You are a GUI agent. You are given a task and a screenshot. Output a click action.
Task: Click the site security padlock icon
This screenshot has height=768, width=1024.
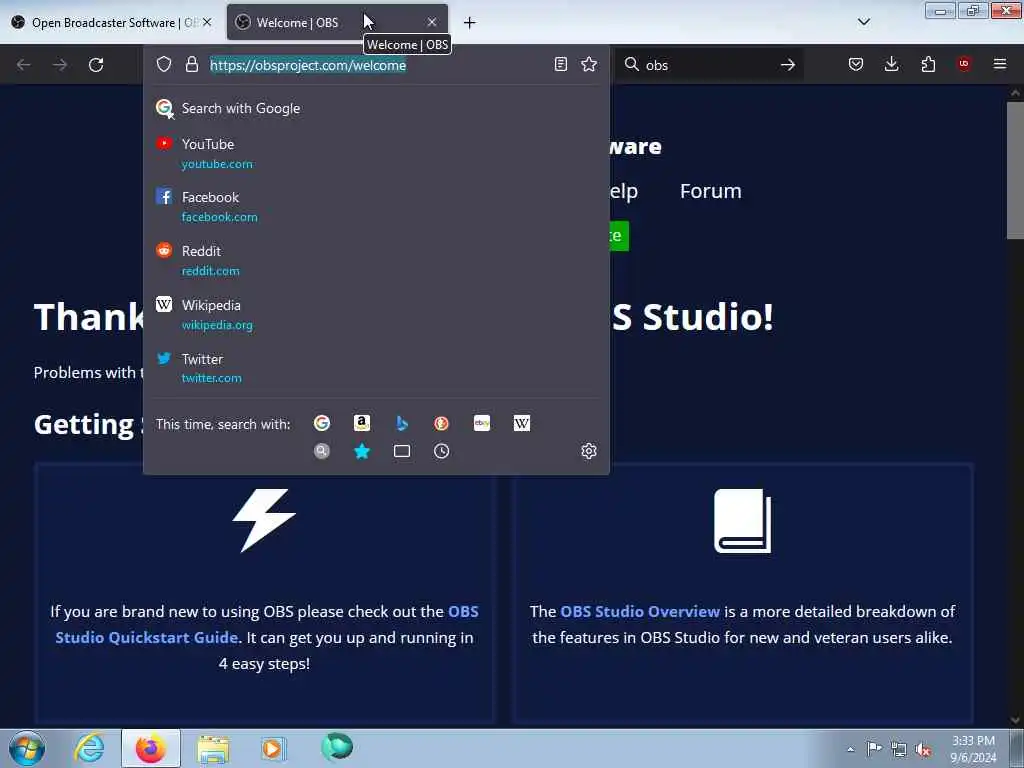191,64
